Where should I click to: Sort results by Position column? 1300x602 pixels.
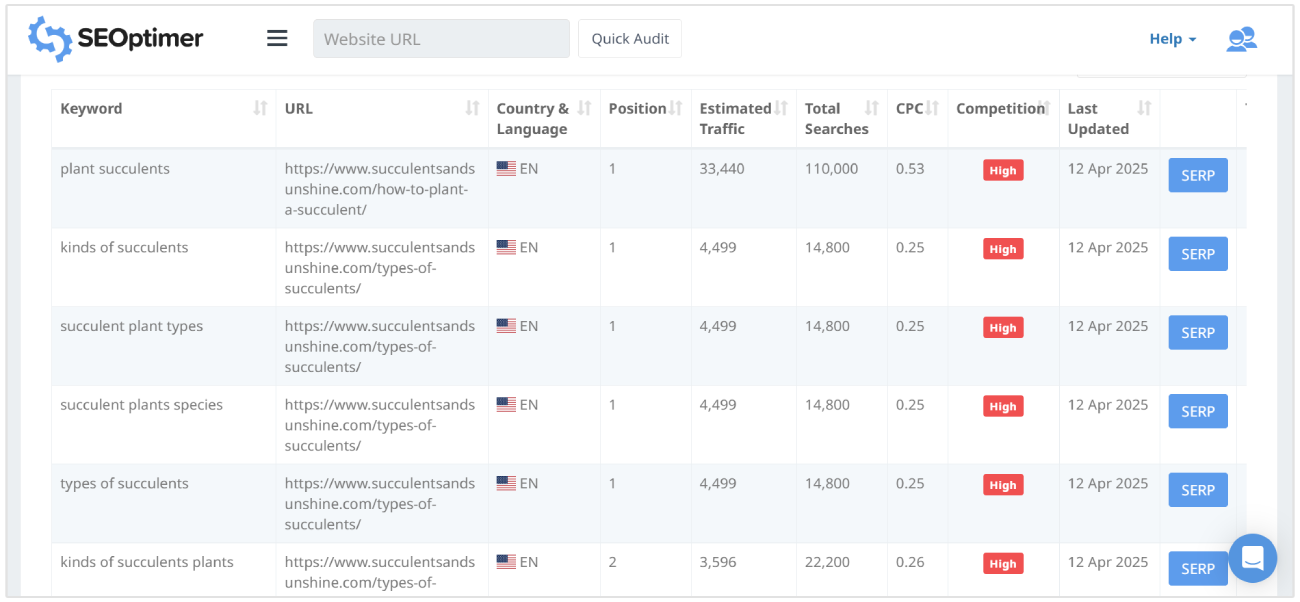(677, 108)
